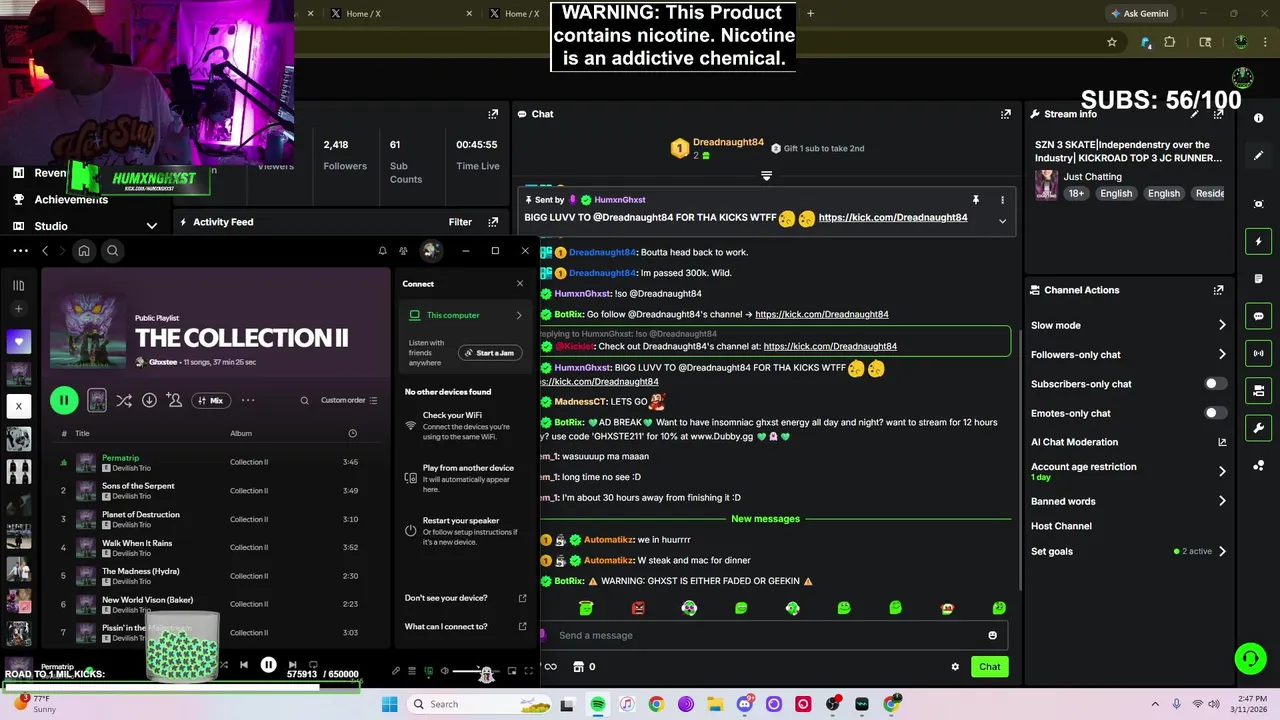Bookmark this page with the star icon

tap(1111, 42)
